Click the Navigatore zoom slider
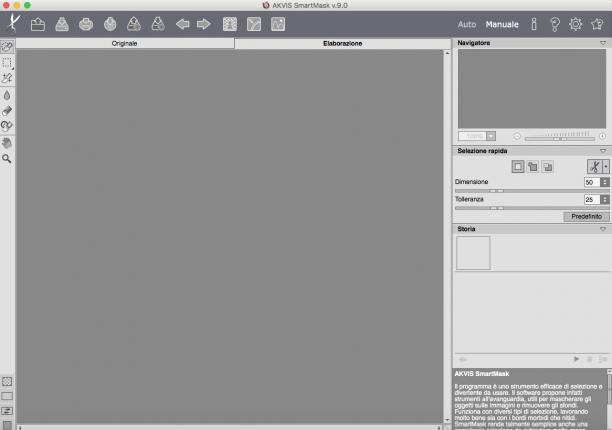Image resolution: width=612 pixels, height=430 pixels. tap(560, 139)
